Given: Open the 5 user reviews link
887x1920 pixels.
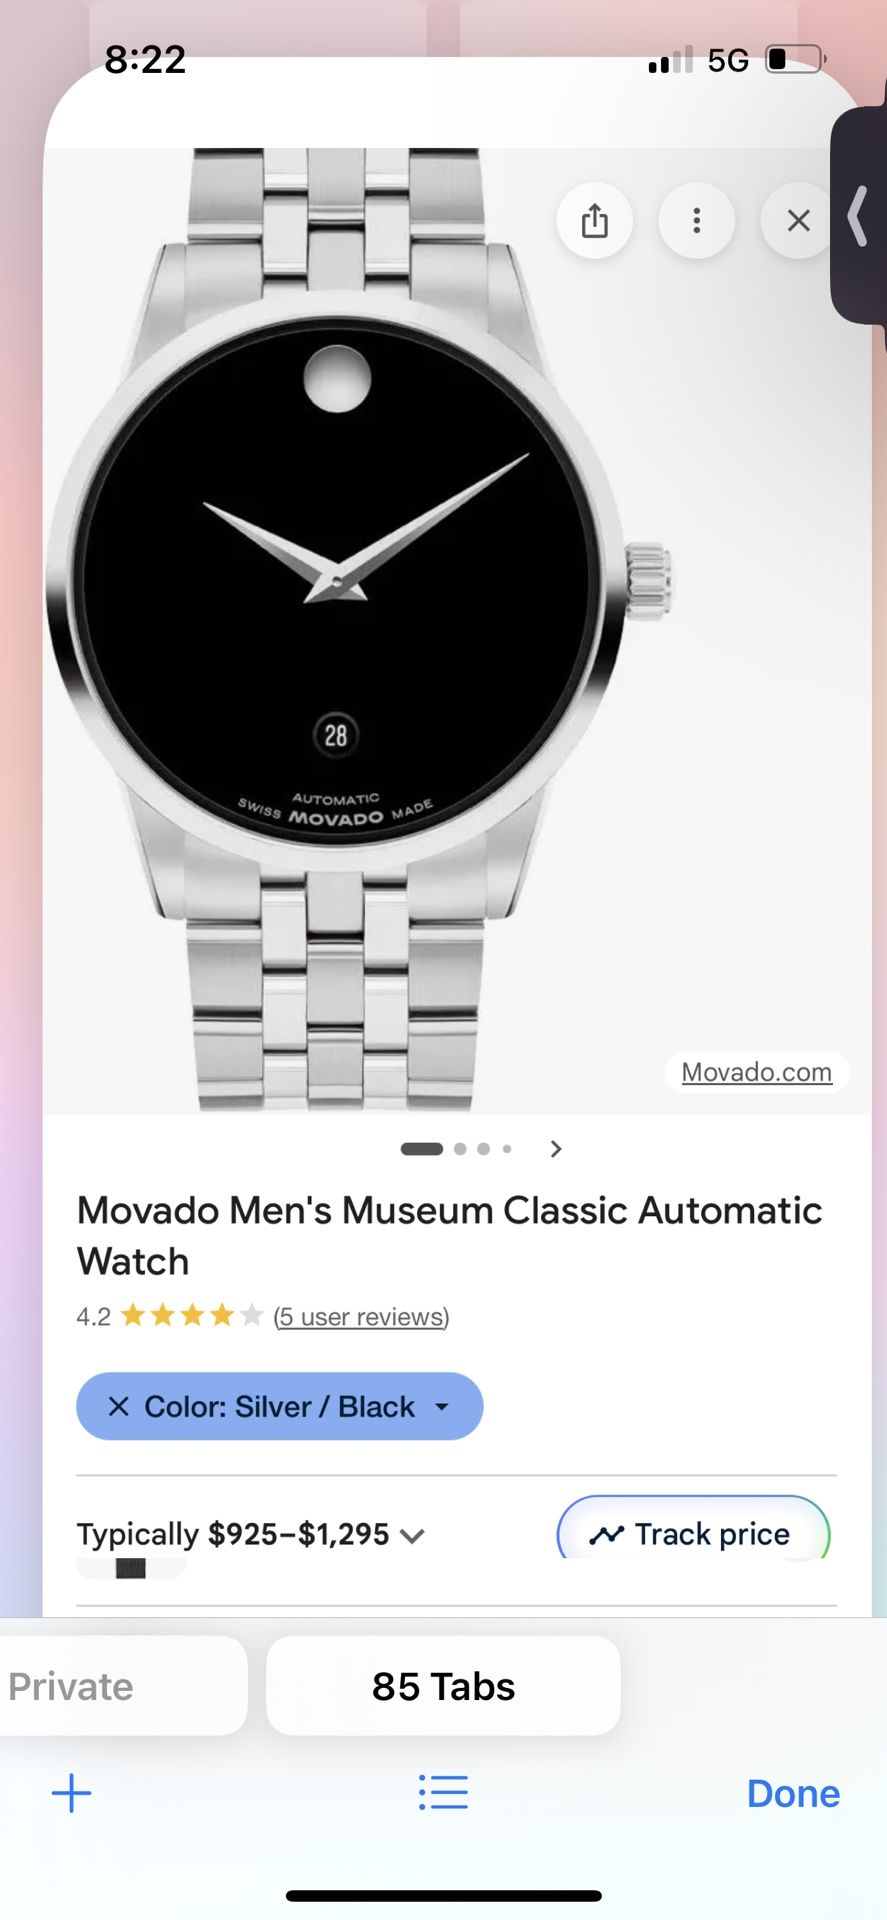Looking at the screenshot, I should tap(361, 1316).
